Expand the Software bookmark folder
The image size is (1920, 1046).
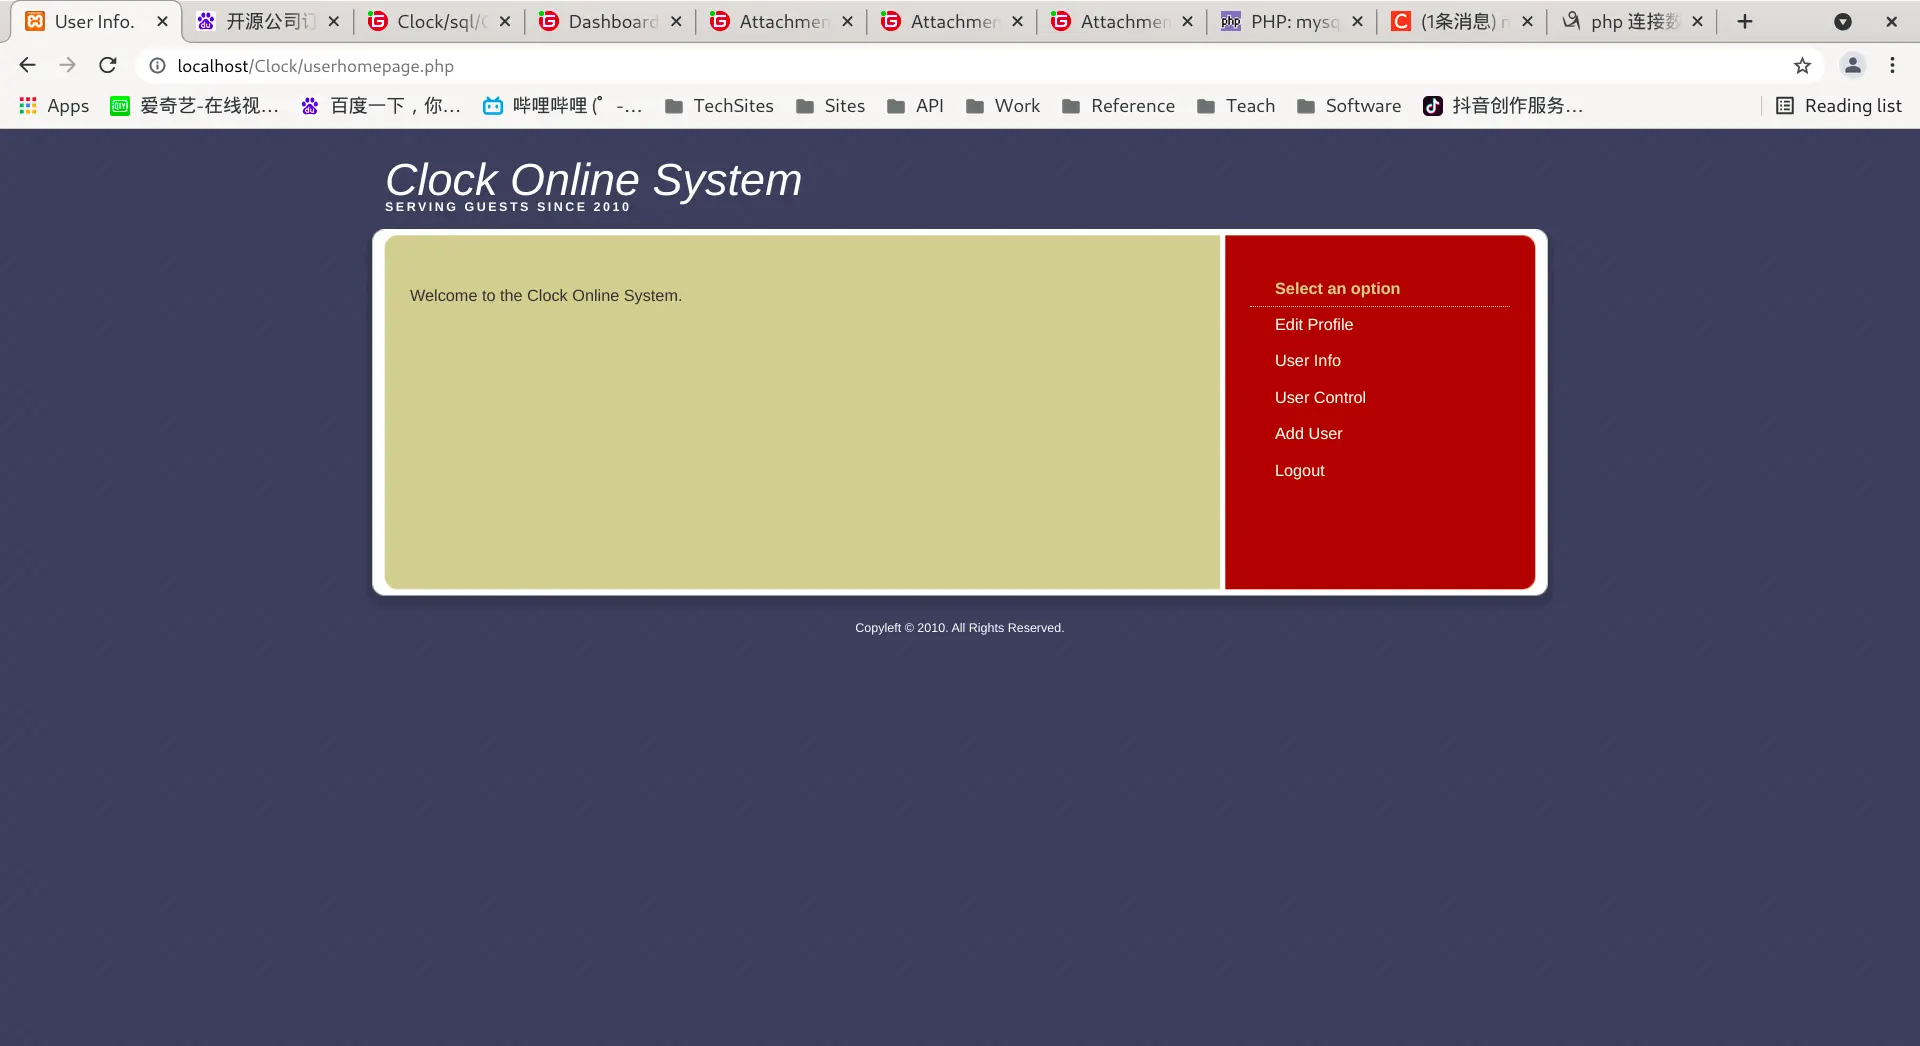[1348, 106]
